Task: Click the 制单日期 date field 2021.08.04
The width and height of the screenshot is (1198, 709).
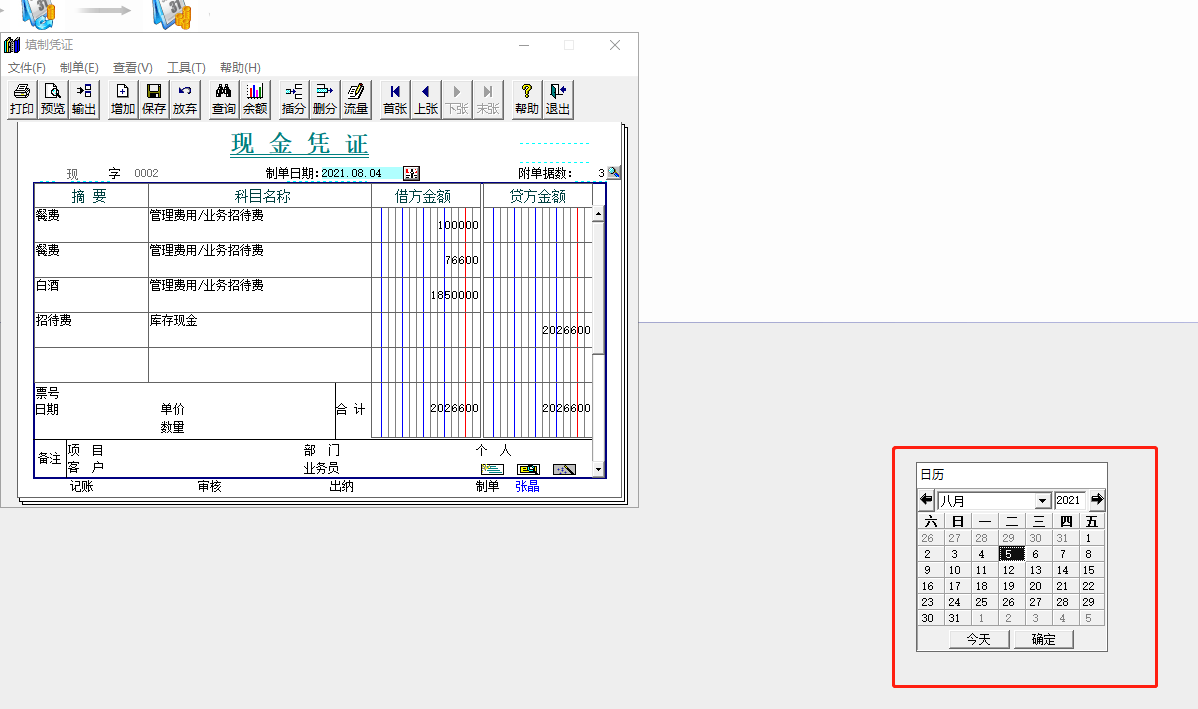Action: 361,173
